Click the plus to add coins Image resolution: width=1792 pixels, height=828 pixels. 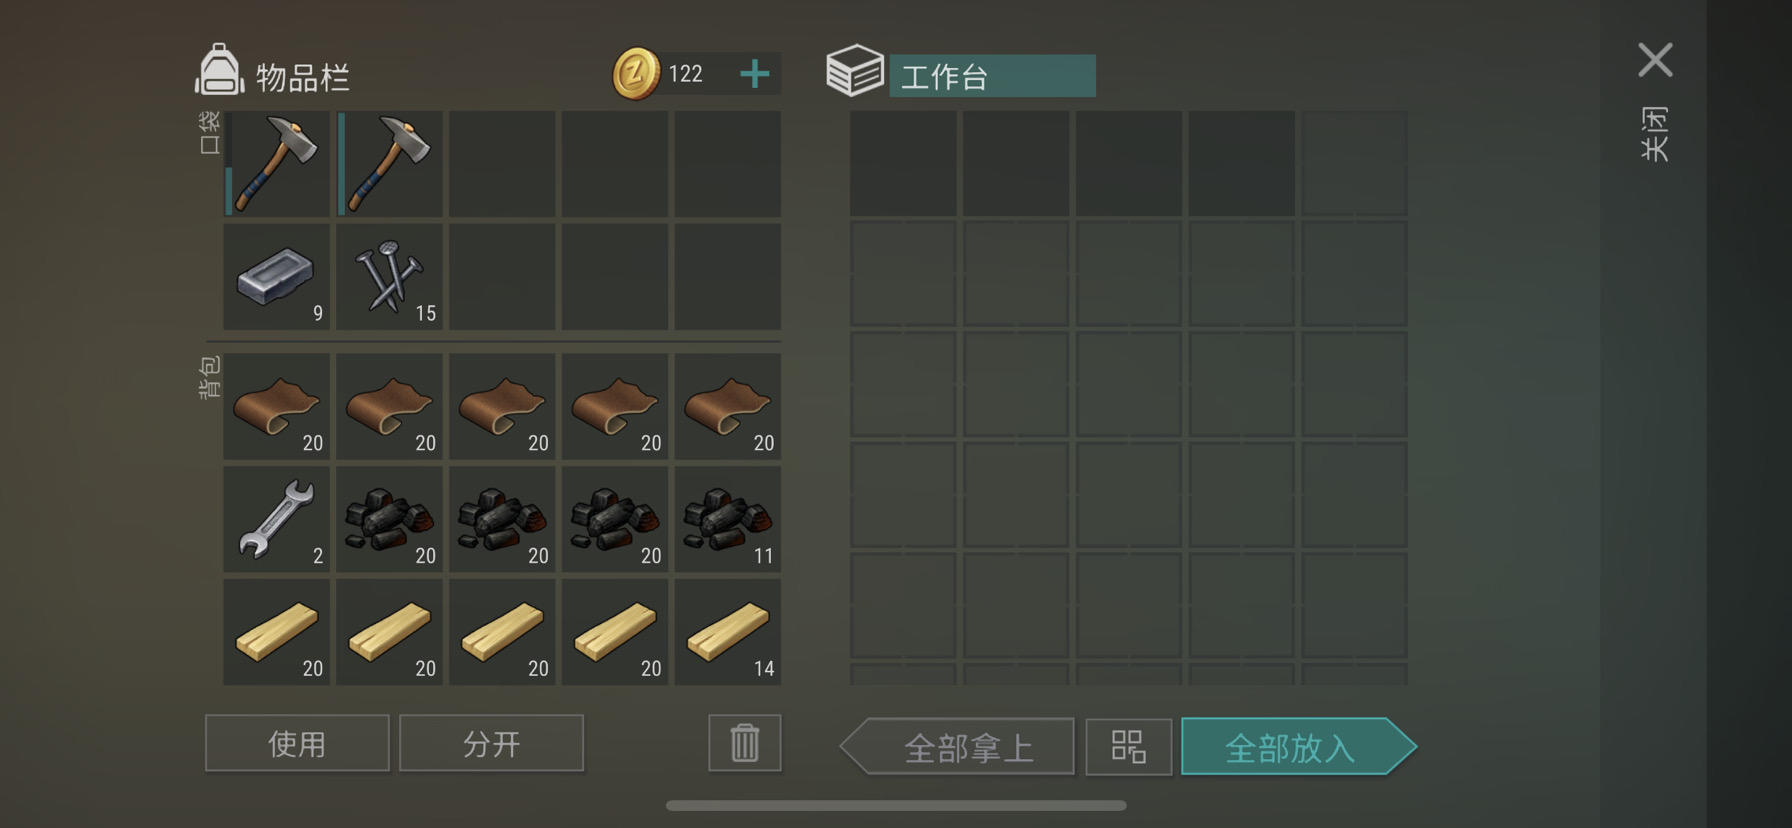(755, 73)
